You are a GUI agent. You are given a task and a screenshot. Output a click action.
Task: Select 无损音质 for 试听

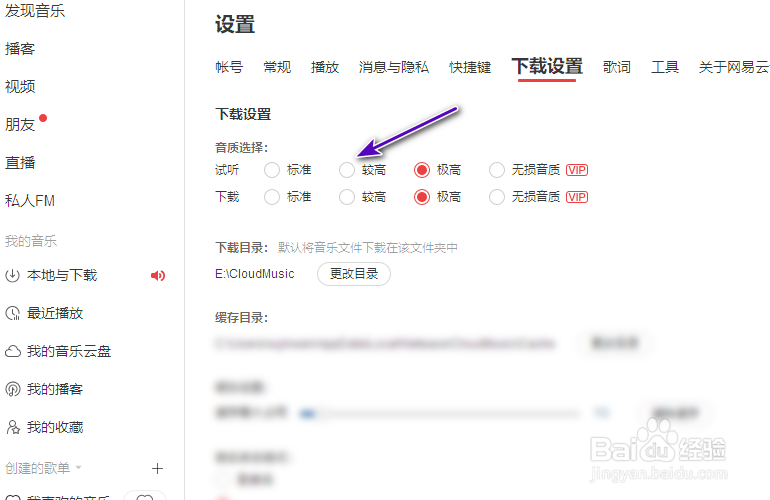tap(496, 170)
